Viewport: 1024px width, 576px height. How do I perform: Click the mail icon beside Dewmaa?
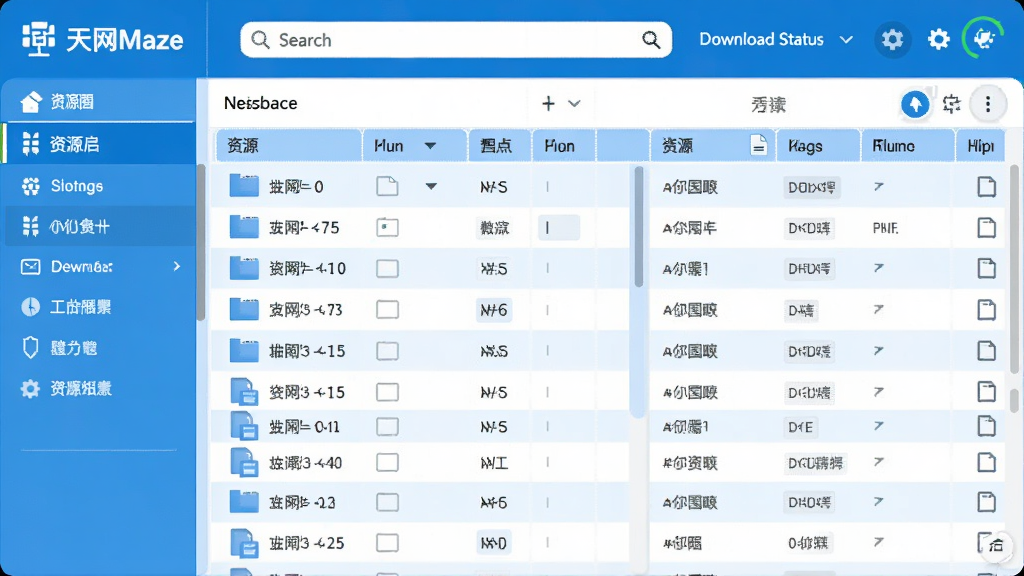coord(31,266)
